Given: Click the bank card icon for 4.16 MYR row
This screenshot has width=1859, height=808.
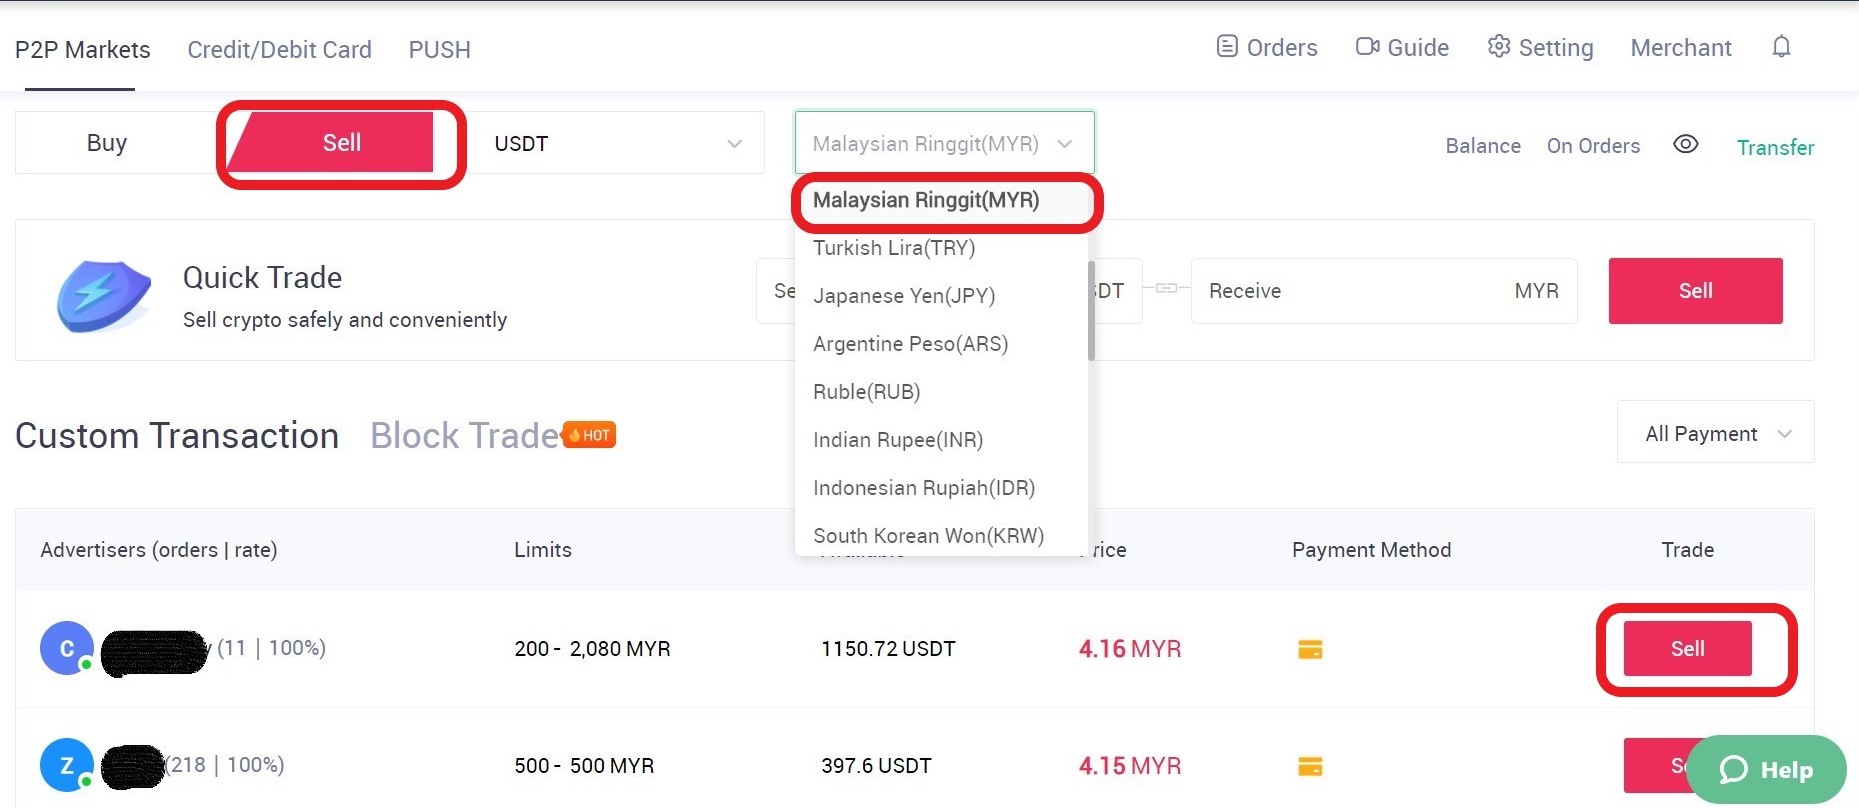Looking at the screenshot, I should [x=1310, y=649].
